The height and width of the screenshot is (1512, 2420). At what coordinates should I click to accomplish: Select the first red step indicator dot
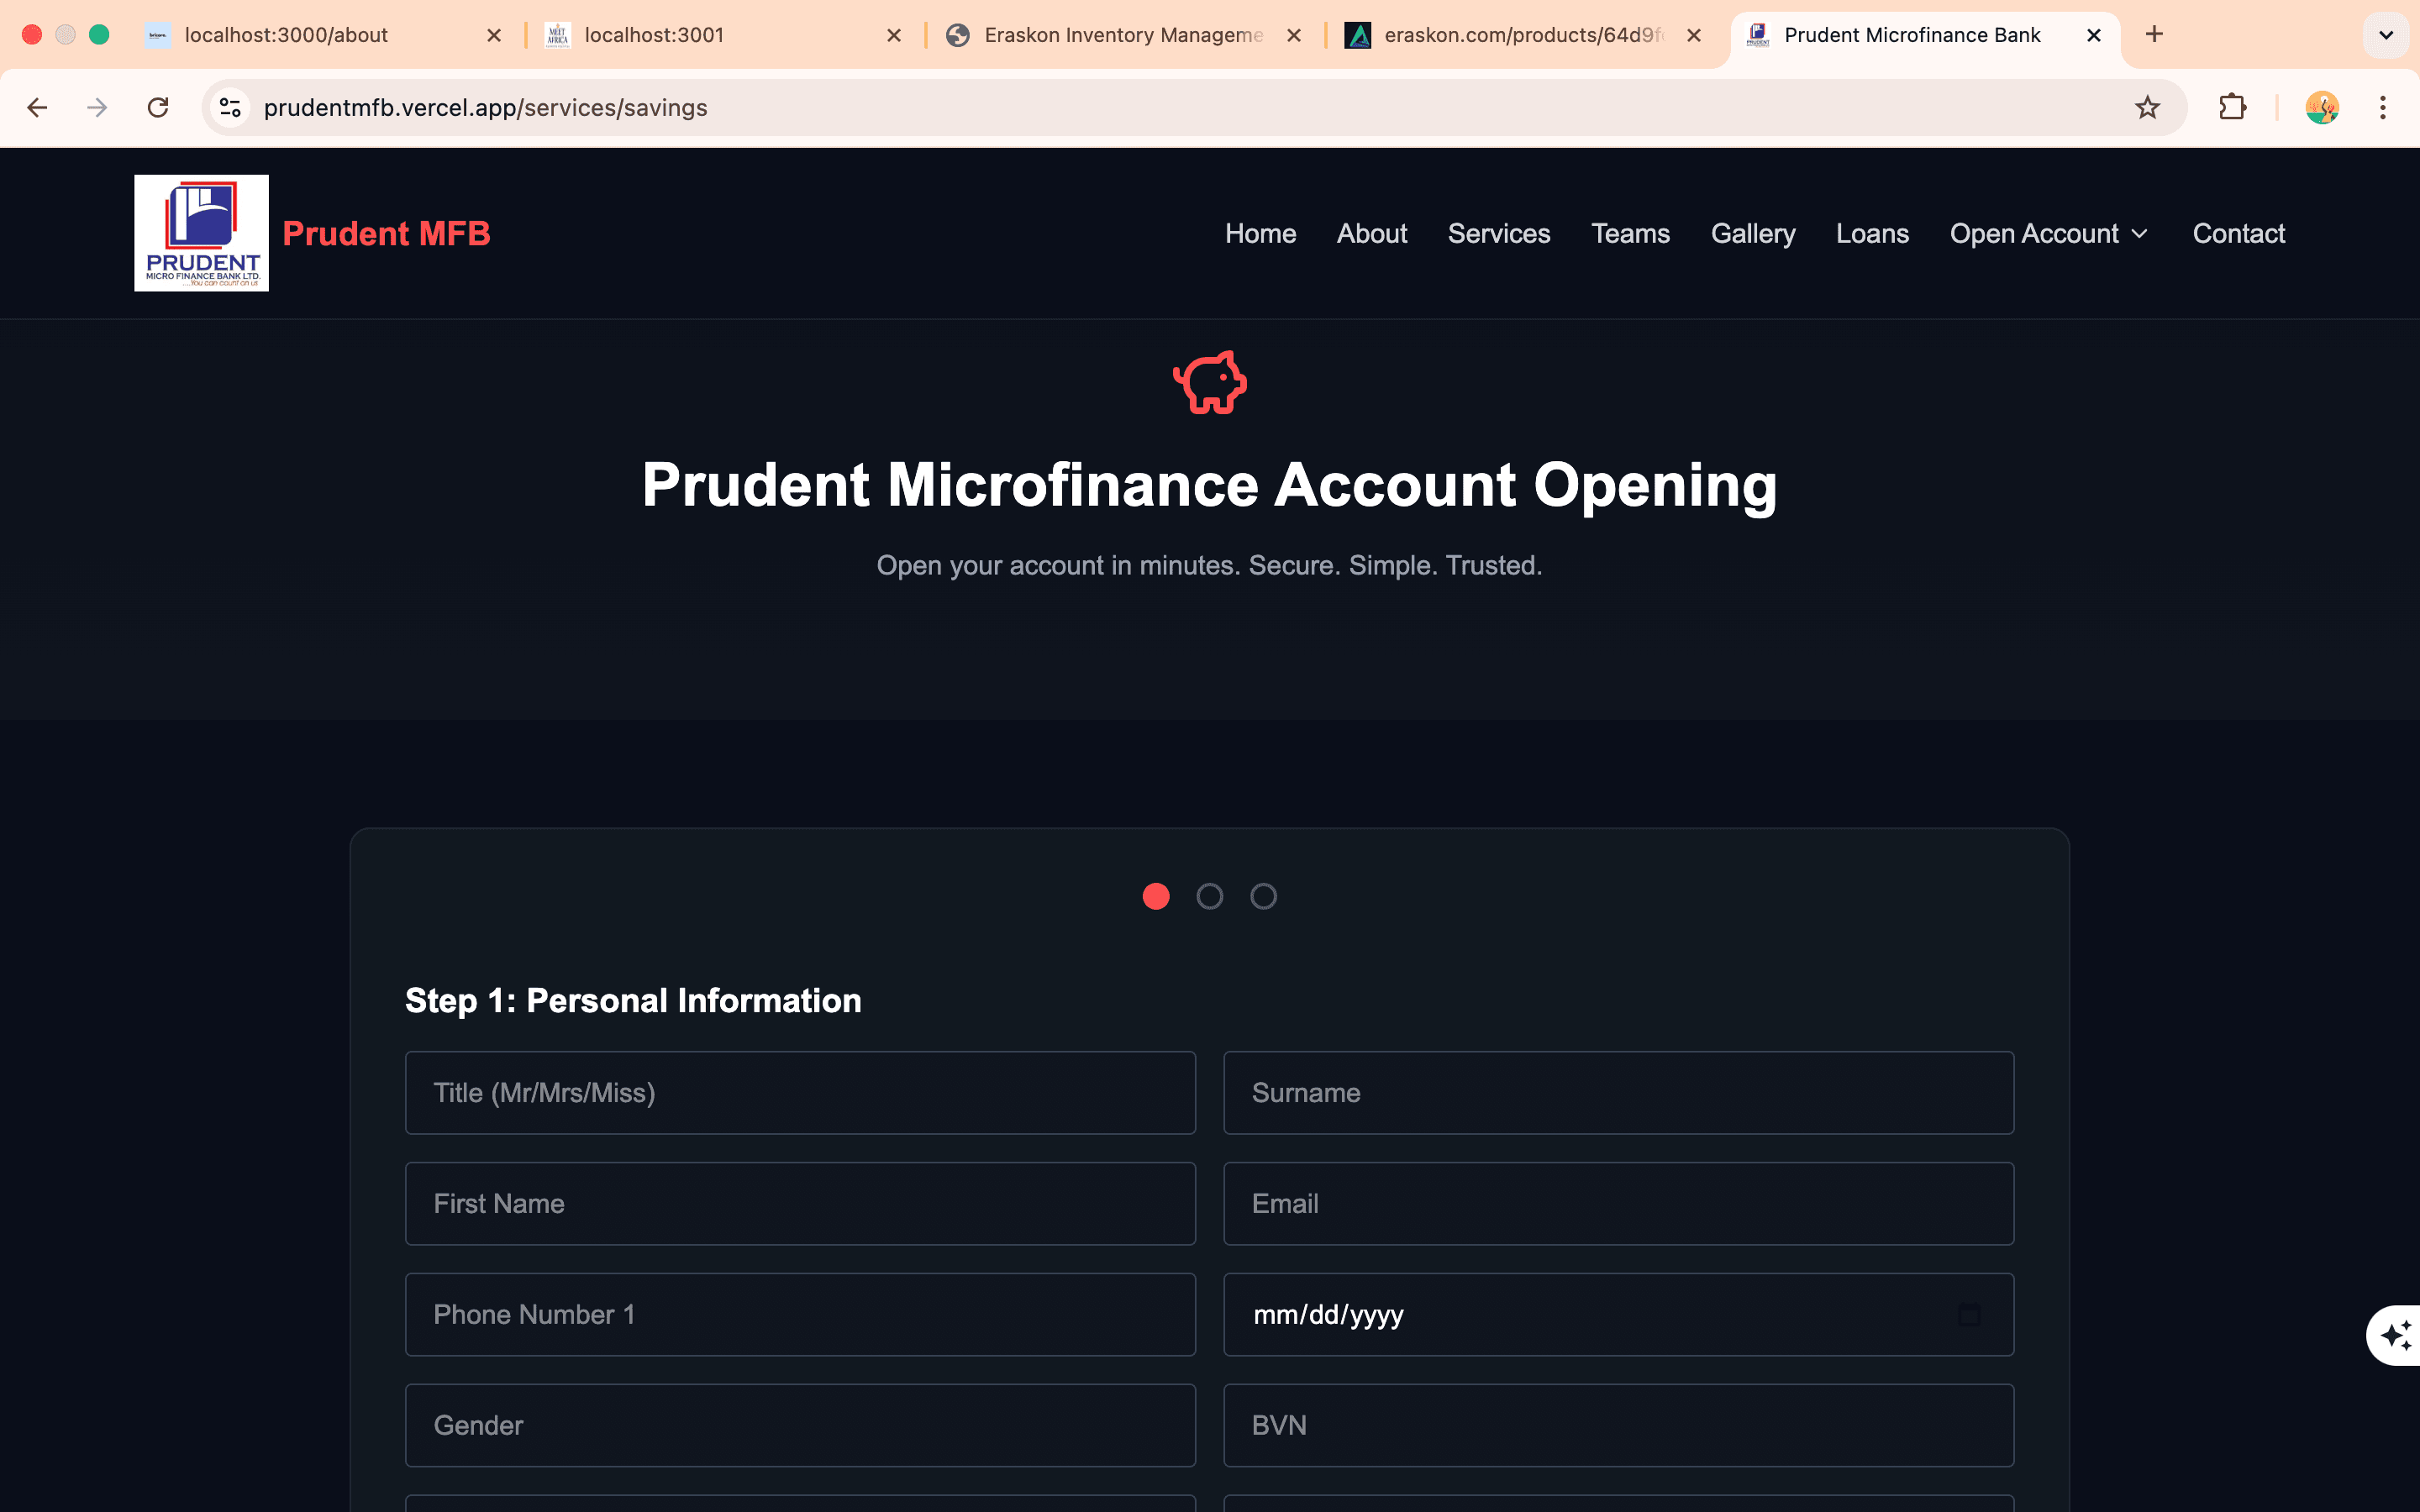[1156, 896]
